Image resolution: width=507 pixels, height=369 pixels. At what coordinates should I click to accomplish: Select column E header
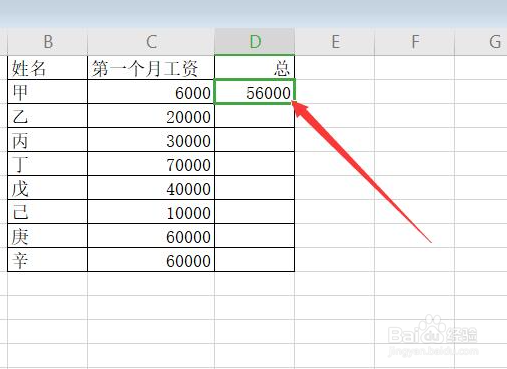point(335,42)
